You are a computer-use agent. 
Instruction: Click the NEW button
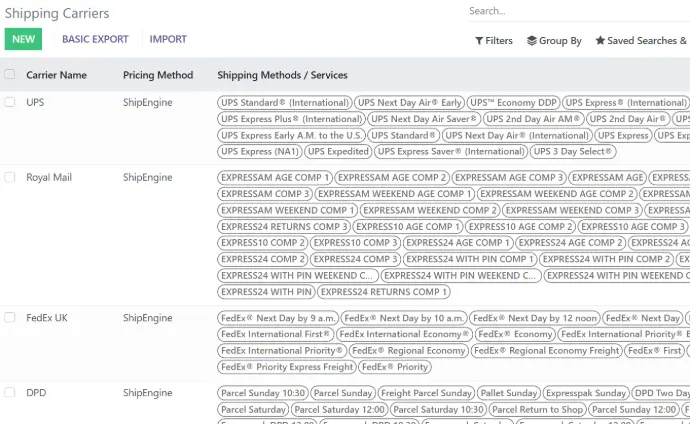[x=23, y=39]
